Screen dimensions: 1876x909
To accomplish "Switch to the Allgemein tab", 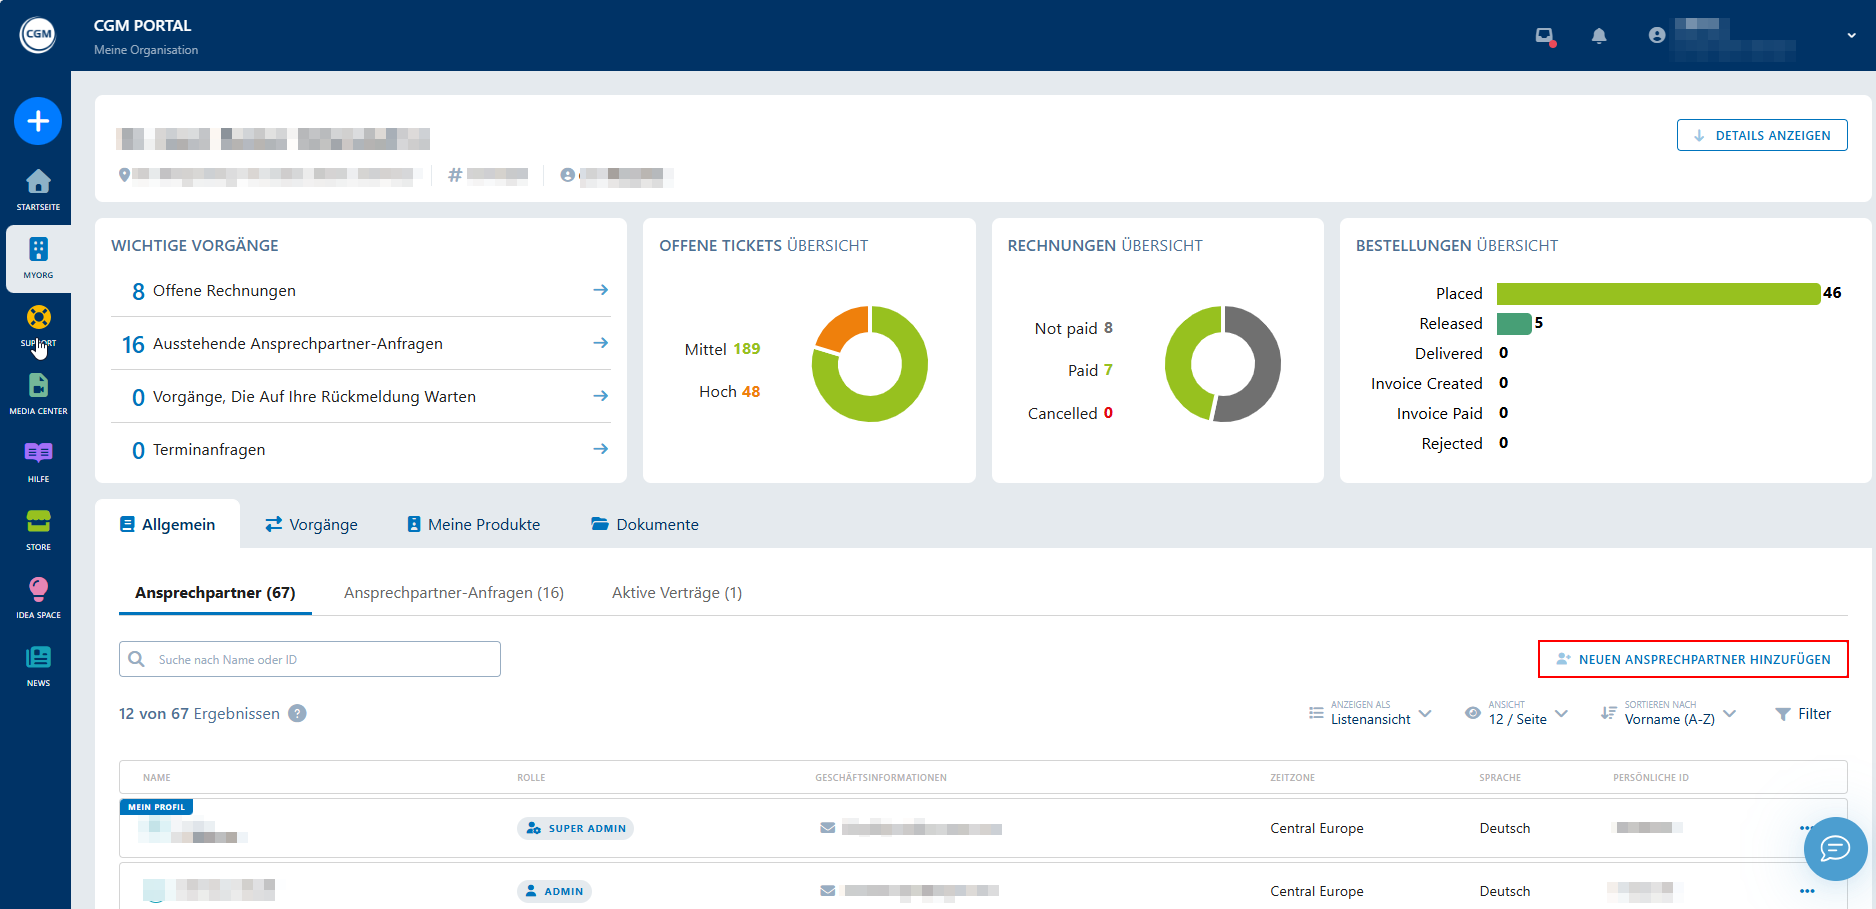I will coord(167,524).
